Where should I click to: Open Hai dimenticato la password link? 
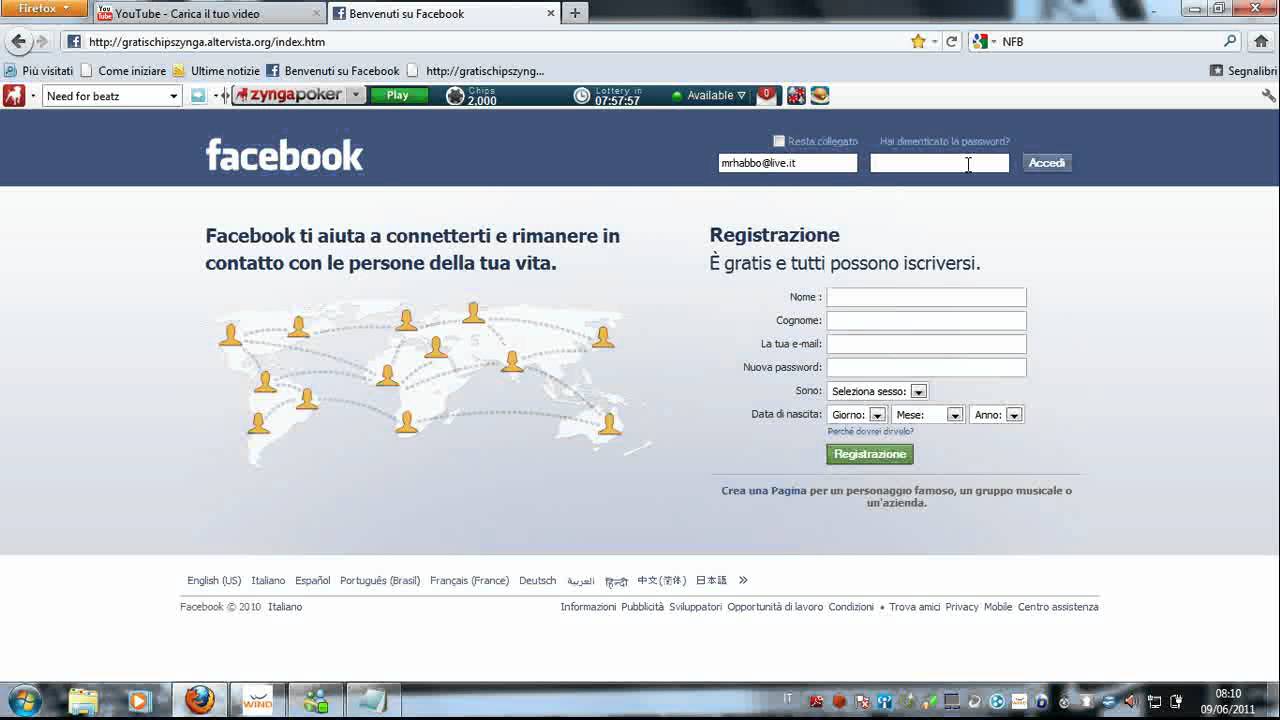click(x=945, y=141)
